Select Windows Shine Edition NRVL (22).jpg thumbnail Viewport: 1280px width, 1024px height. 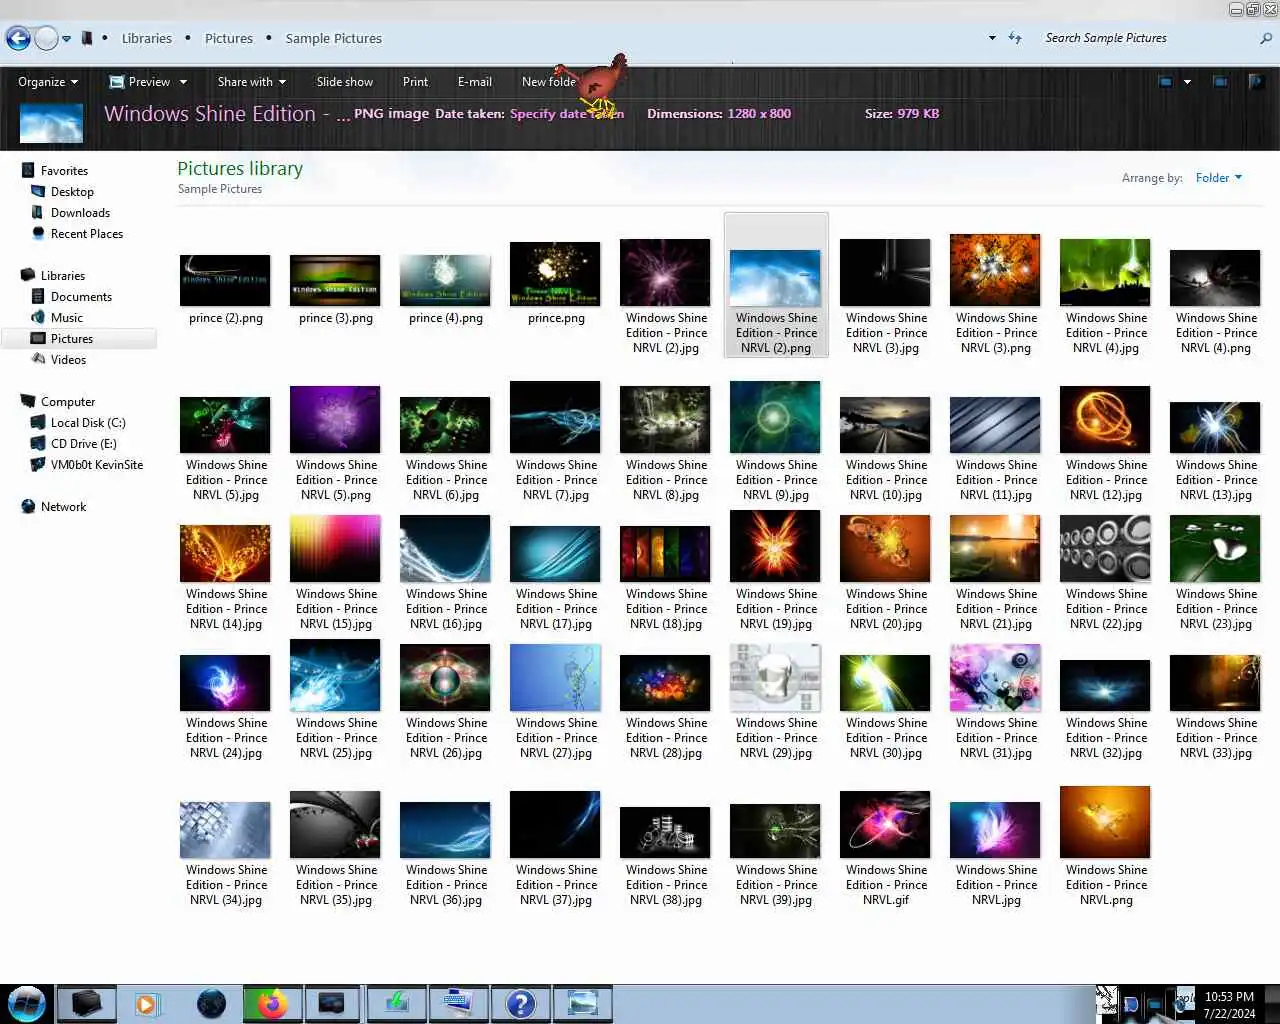coord(1105,548)
